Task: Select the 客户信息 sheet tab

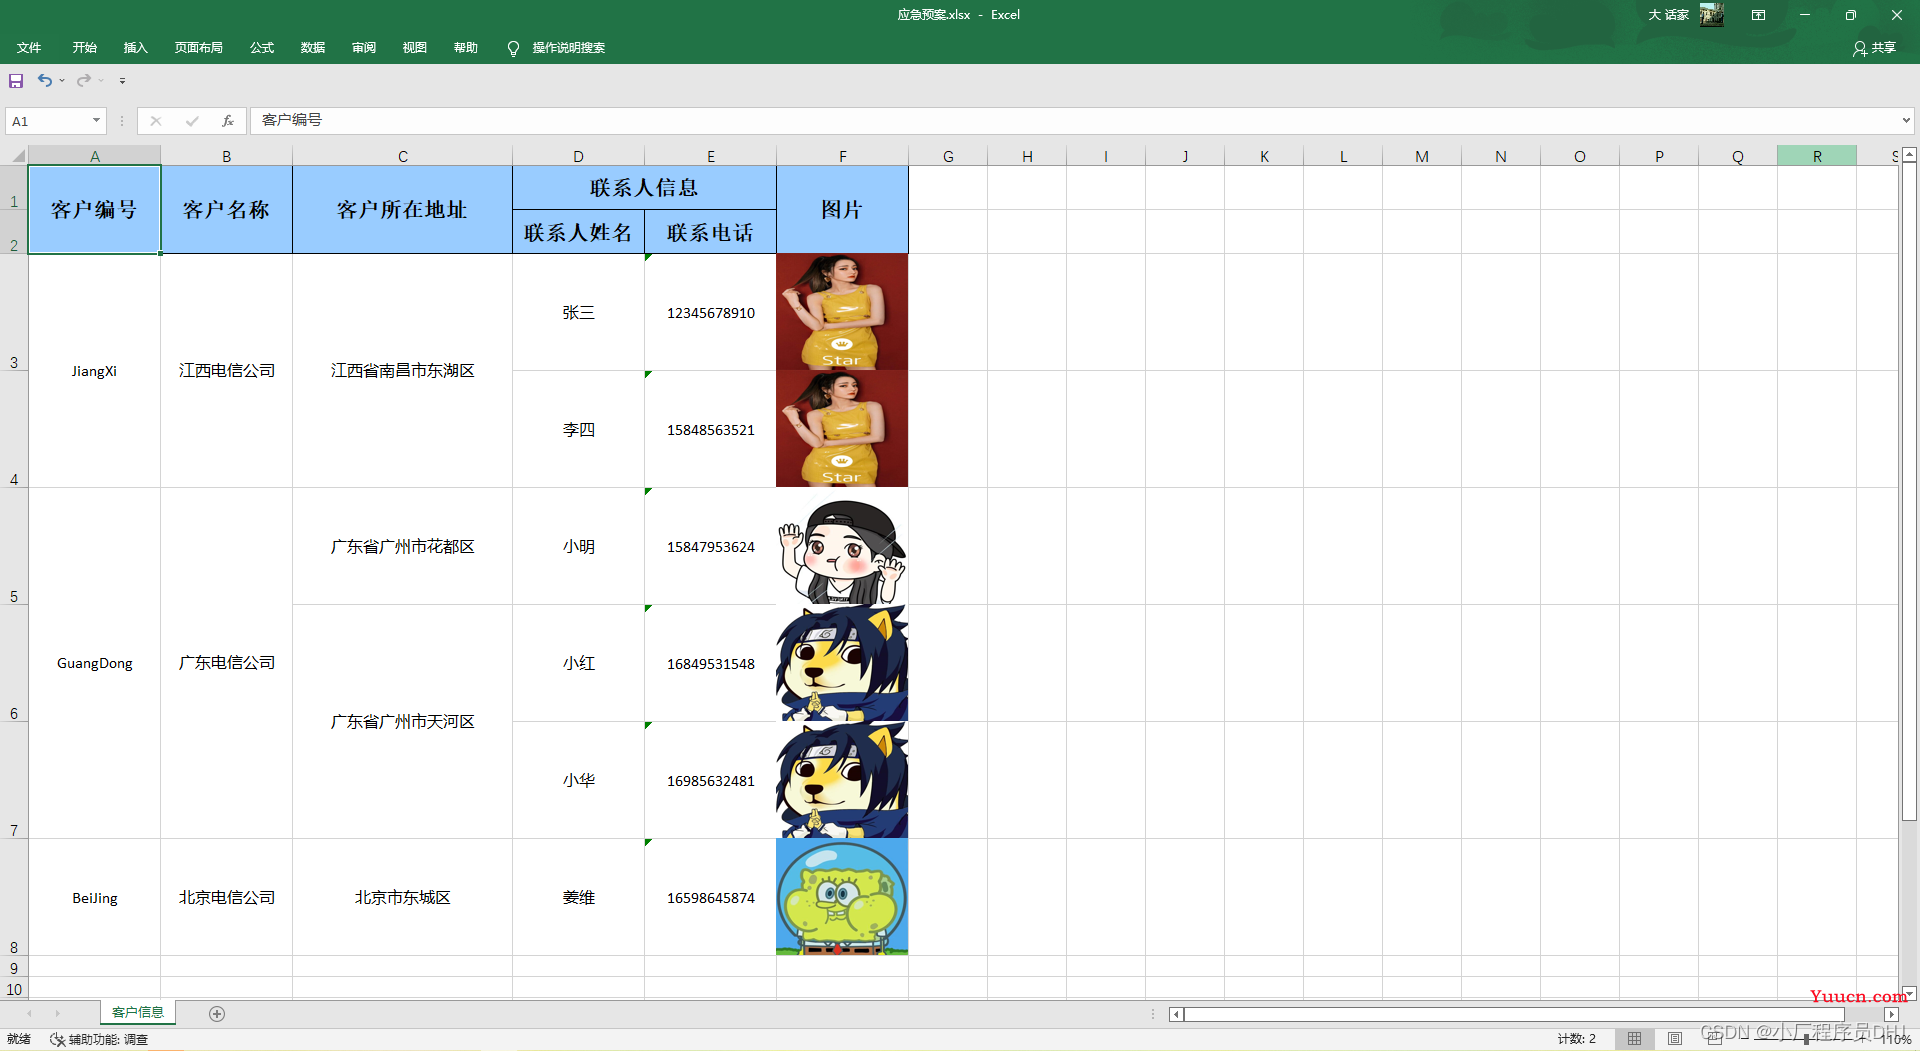Action: (x=138, y=1012)
